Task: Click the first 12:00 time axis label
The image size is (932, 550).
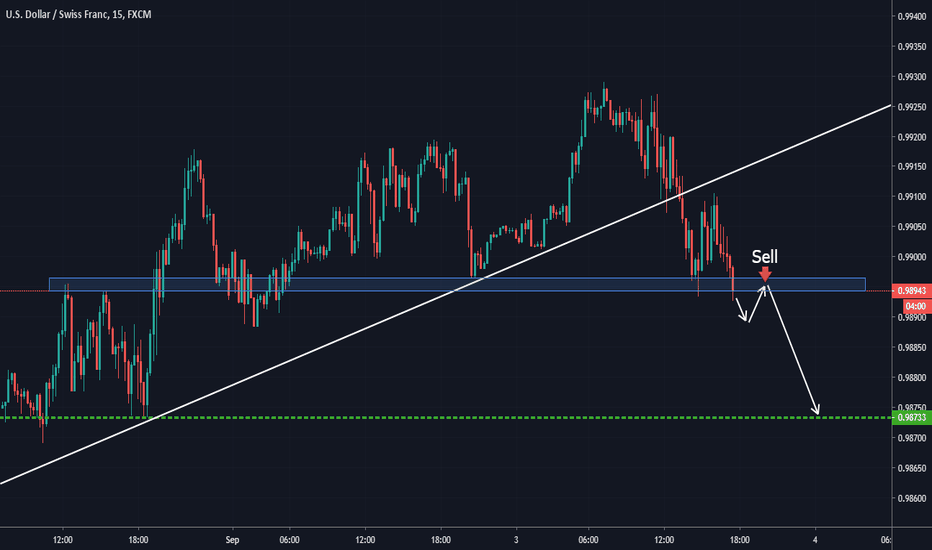Action: pyautogui.click(x=62, y=540)
